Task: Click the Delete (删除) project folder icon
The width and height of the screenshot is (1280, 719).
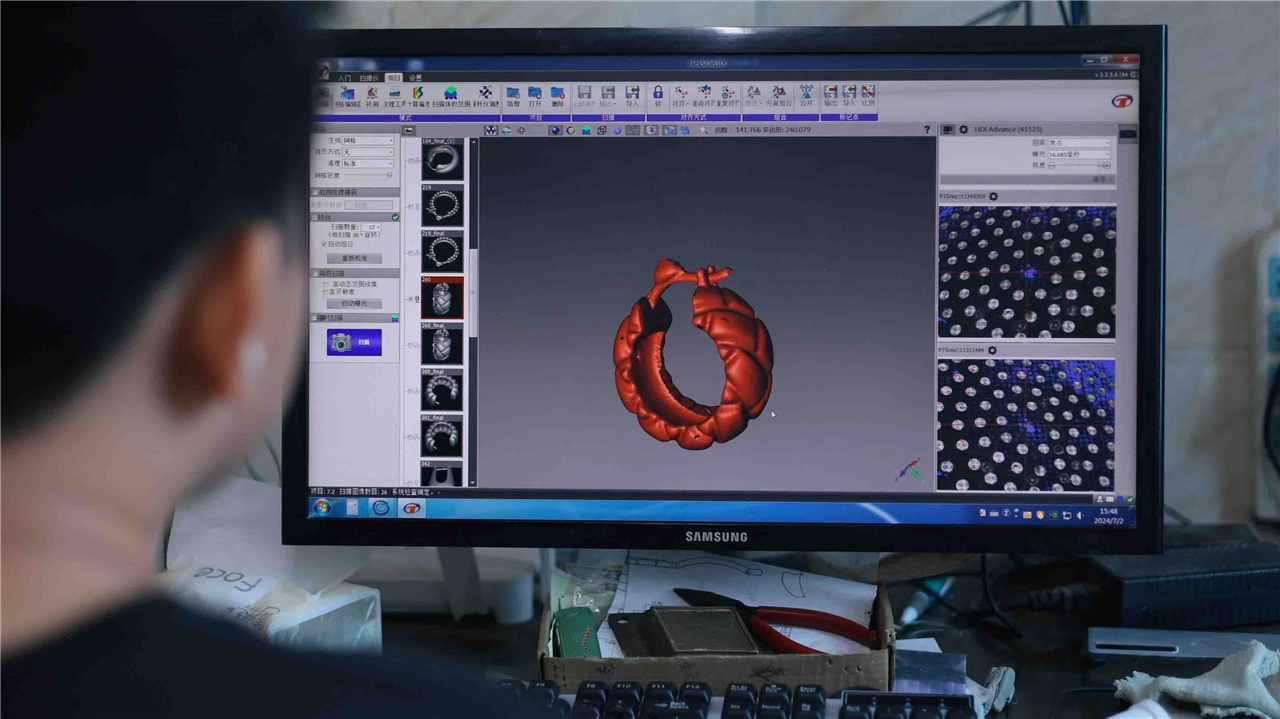Action: pyautogui.click(x=558, y=93)
